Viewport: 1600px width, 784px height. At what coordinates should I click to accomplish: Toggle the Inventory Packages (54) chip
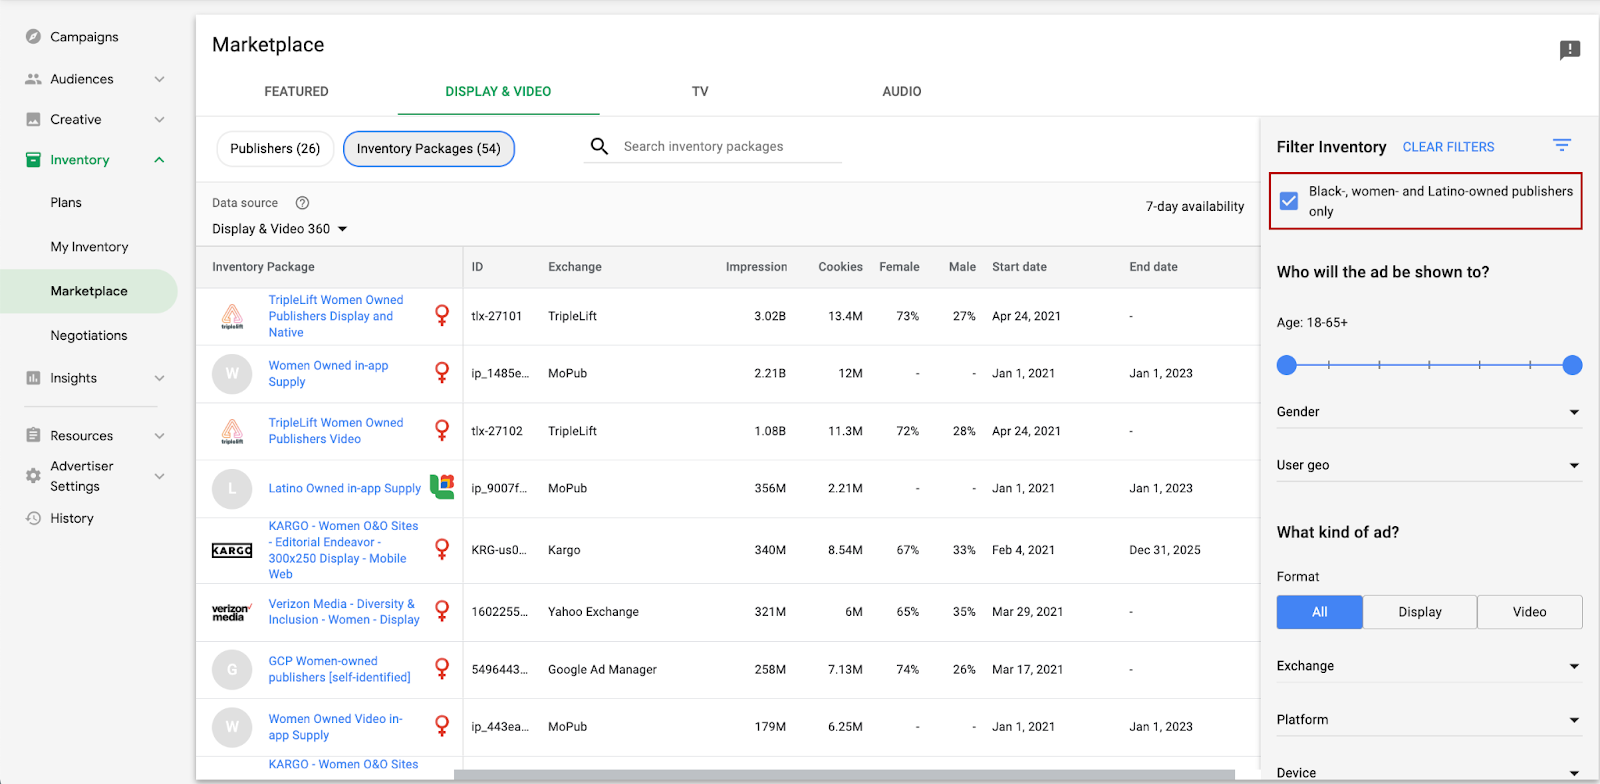point(429,149)
